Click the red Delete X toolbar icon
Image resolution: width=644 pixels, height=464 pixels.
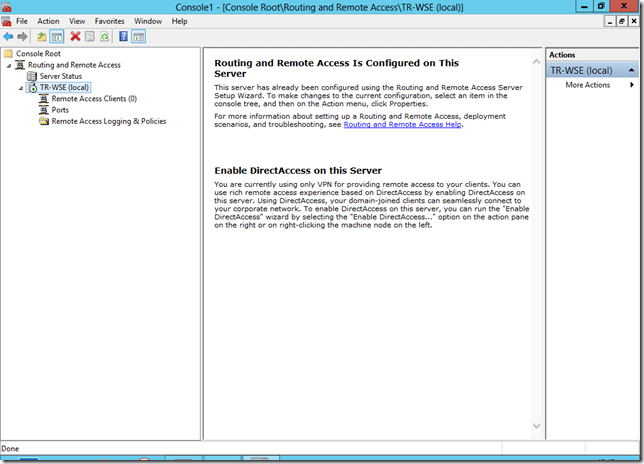tap(75, 36)
